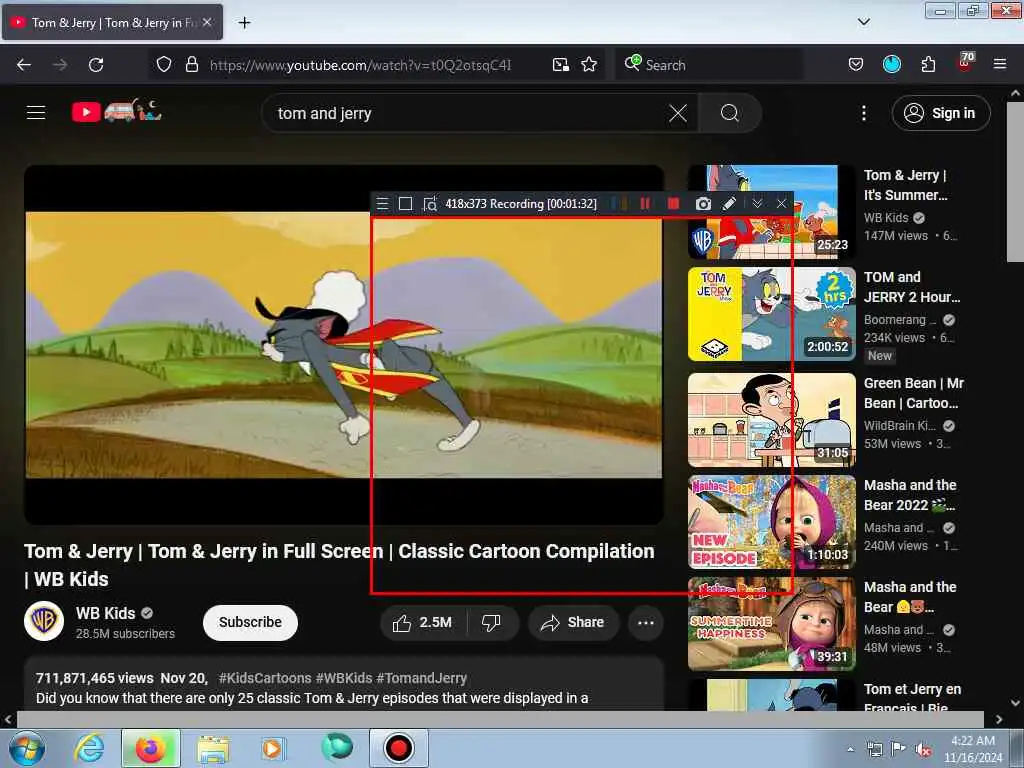This screenshot has height=768, width=1024.
Task: Go to YouTube home via logo
Action: pos(116,112)
